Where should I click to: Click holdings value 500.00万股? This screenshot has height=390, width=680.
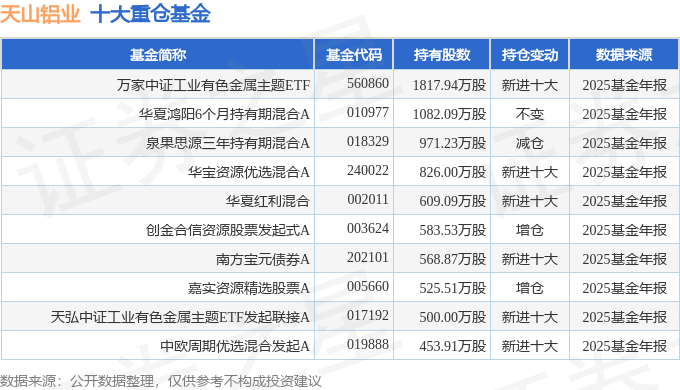(x=452, y=317)
